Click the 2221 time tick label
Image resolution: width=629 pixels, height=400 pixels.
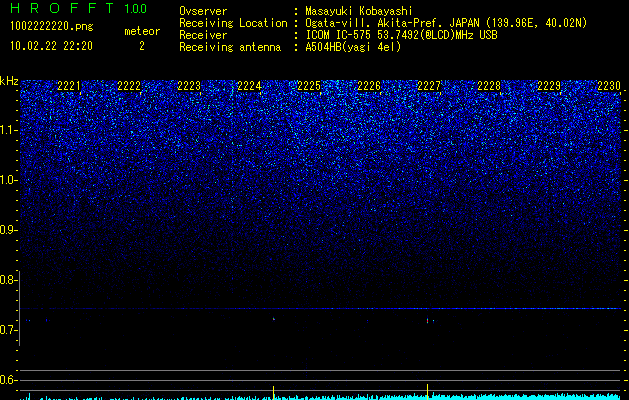(69, 86)
